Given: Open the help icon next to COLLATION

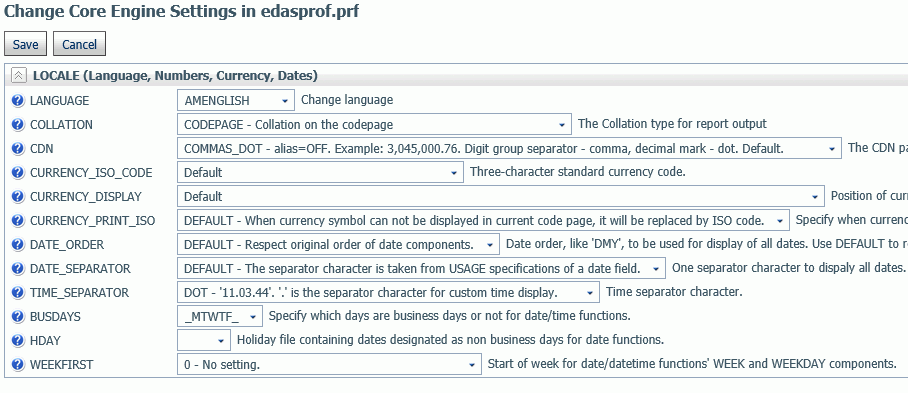Looking at the screenshot, I should tap(17, 124).
